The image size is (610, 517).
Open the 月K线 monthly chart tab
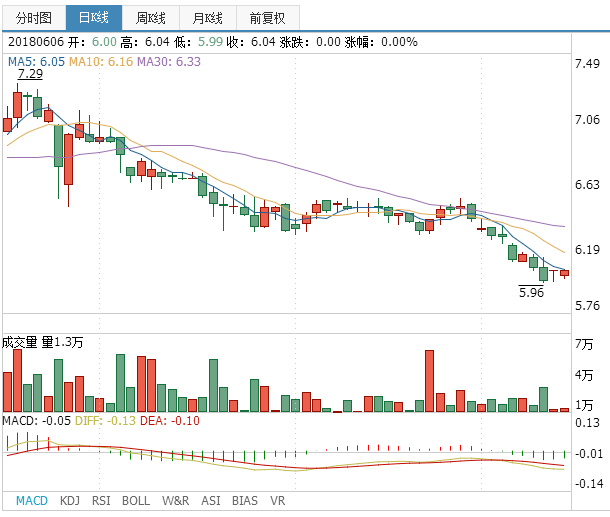(208, 18)
